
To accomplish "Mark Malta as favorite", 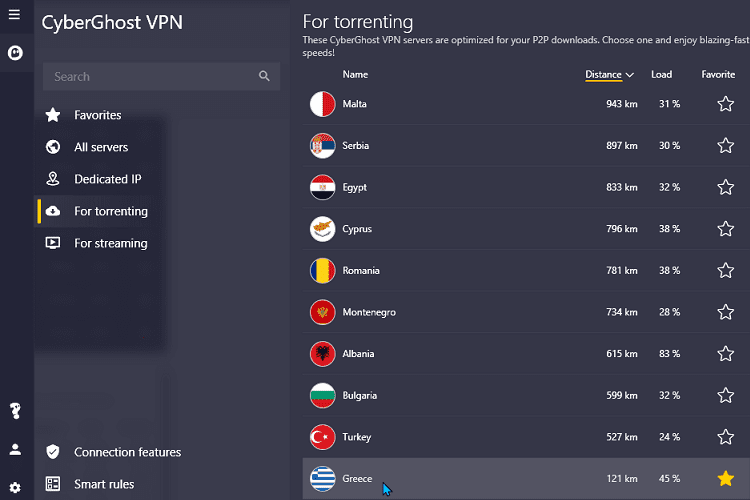I will [726, 104].
